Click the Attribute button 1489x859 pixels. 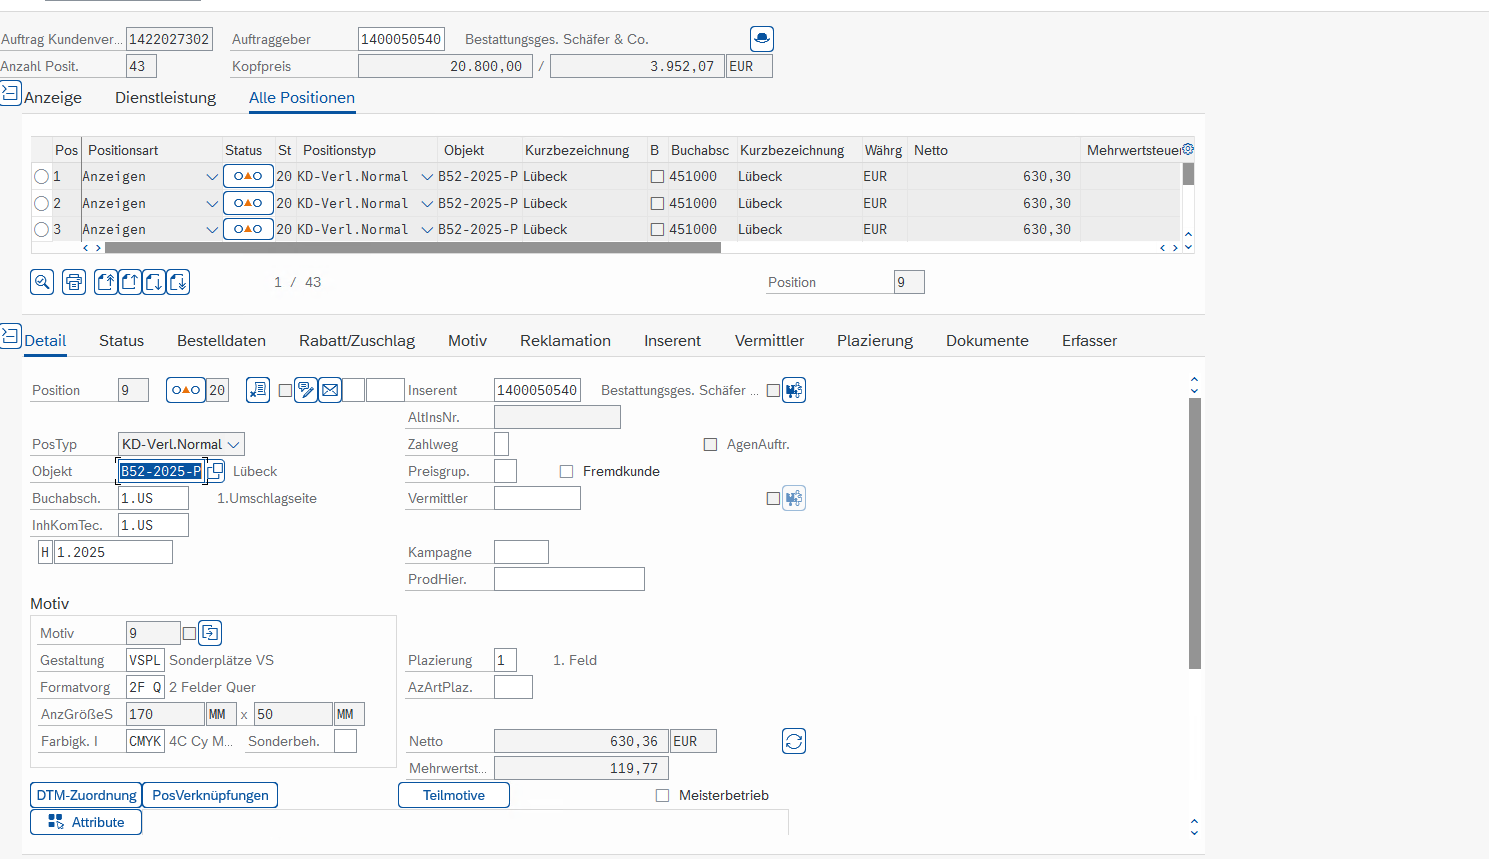86,822
